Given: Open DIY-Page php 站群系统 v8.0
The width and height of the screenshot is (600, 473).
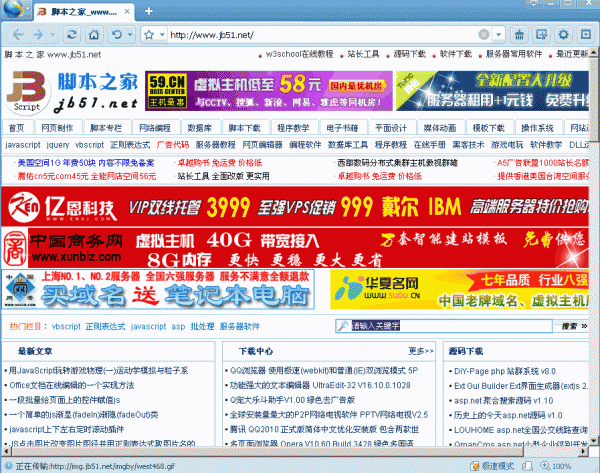Looking at the screenshot, I should click(505, 371).
